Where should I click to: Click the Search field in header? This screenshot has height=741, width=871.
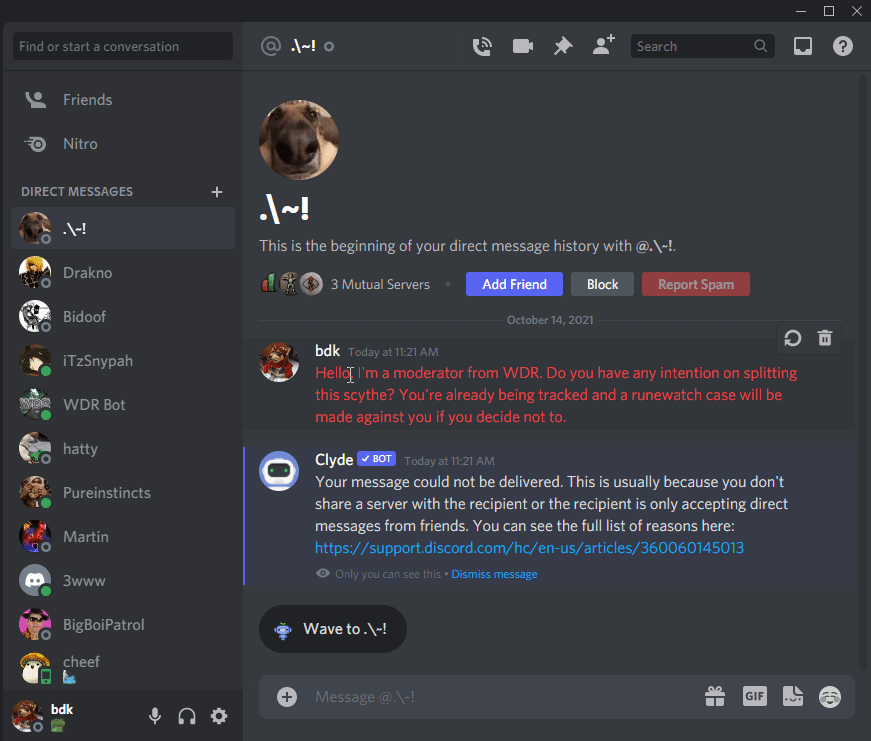[702, 46]
